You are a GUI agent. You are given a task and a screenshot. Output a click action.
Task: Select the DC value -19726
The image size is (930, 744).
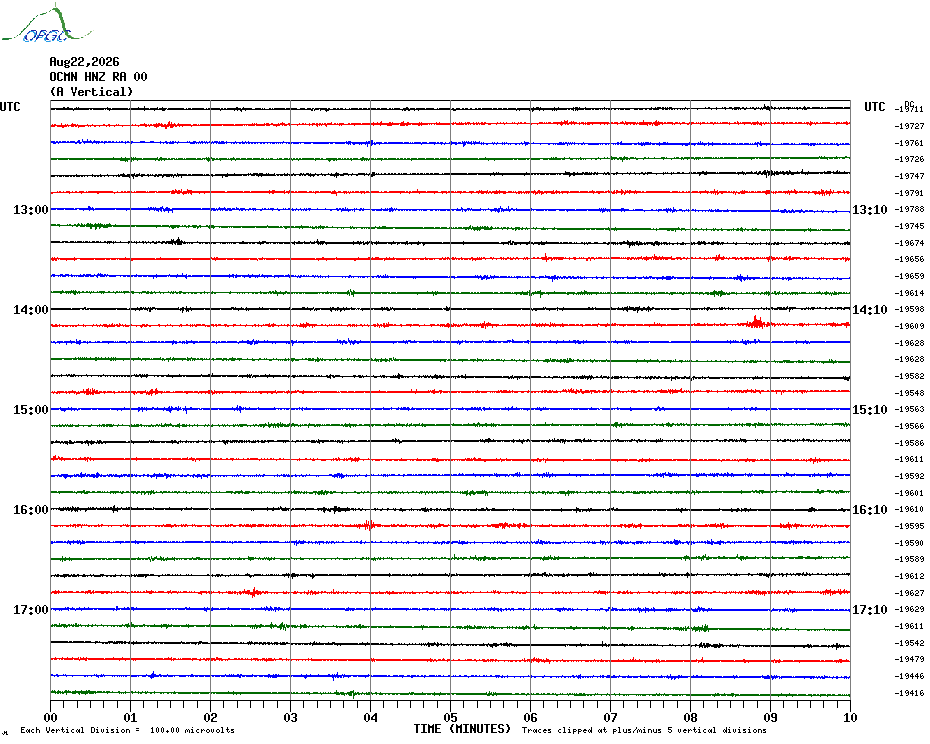pos(909,160)
